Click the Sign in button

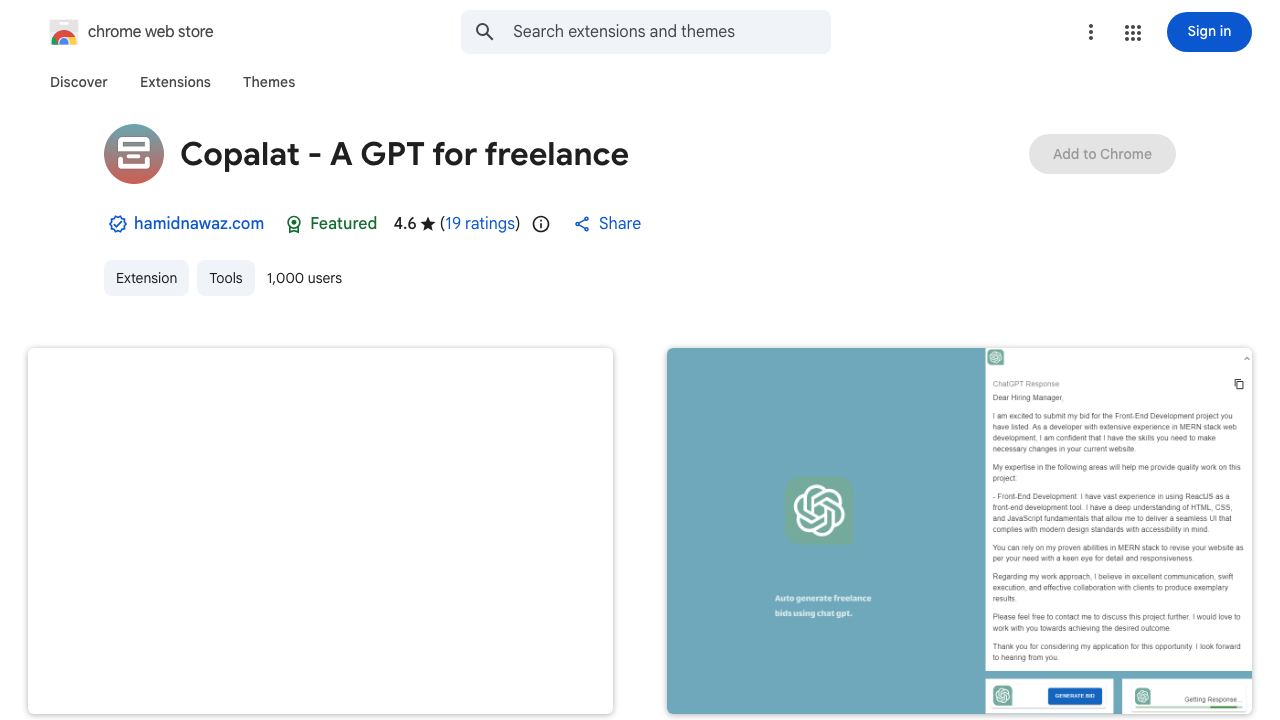(x=1209, y=32)
